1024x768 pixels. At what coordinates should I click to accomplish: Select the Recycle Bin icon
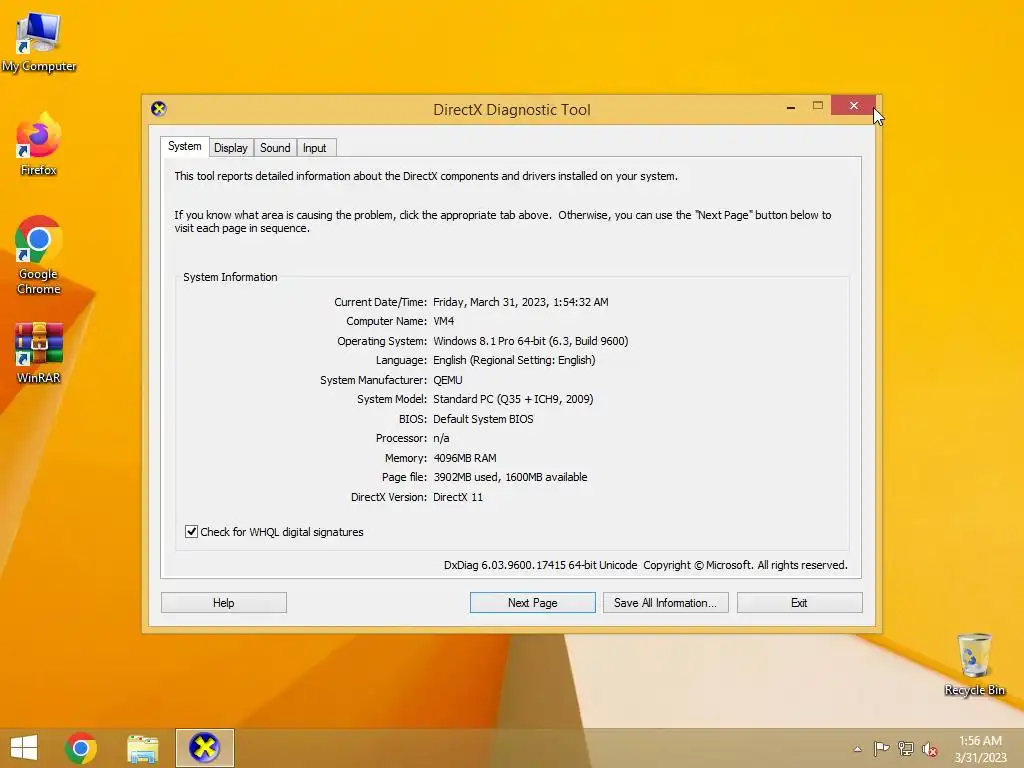coord(974,665)
